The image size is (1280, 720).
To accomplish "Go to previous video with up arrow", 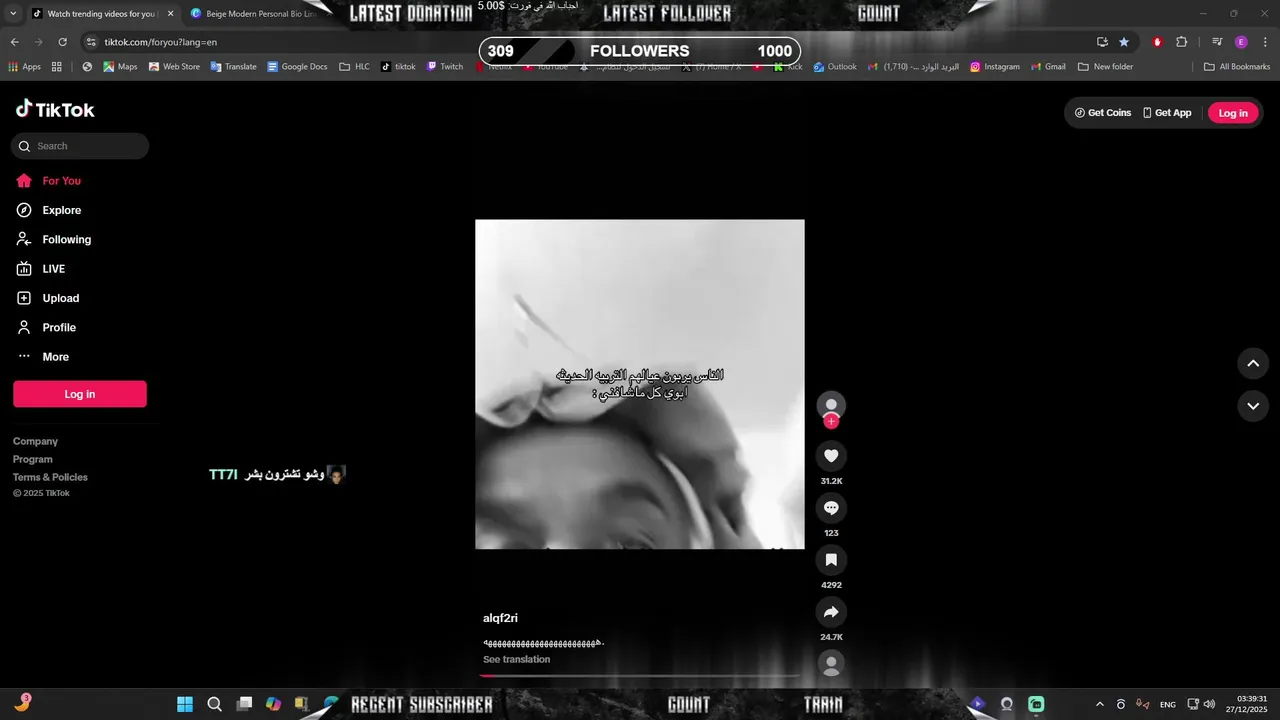I will 1253,363.
